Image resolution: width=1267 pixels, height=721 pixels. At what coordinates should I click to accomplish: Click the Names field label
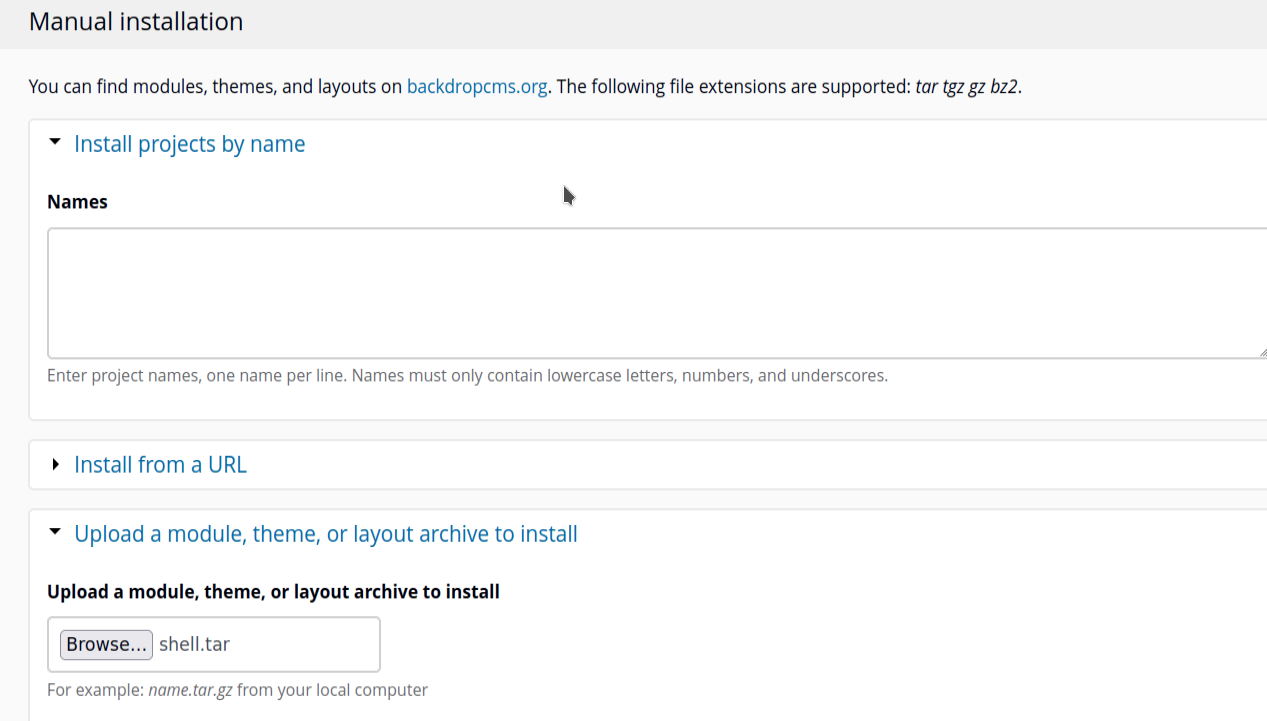click(77, 202)
